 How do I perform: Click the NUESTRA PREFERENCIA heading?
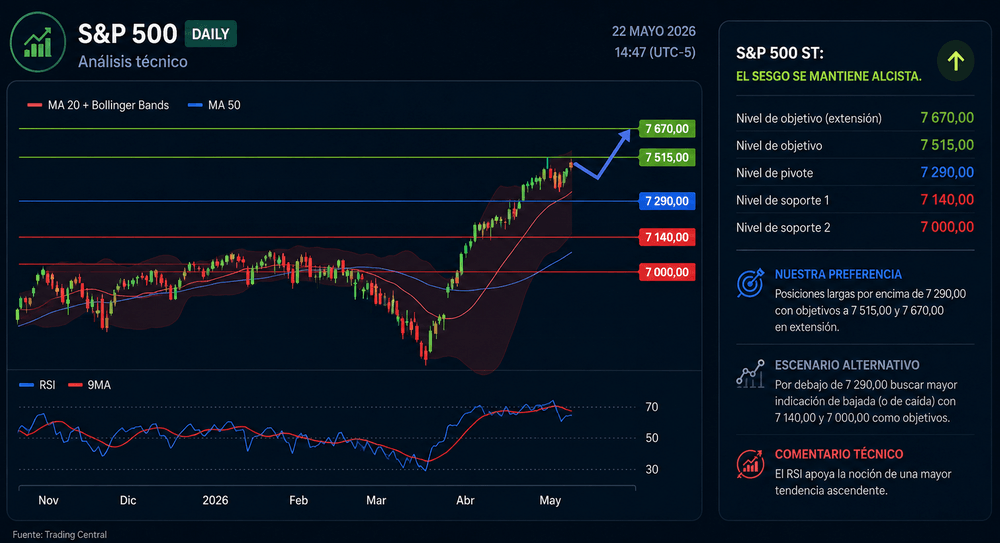point(838,274)
